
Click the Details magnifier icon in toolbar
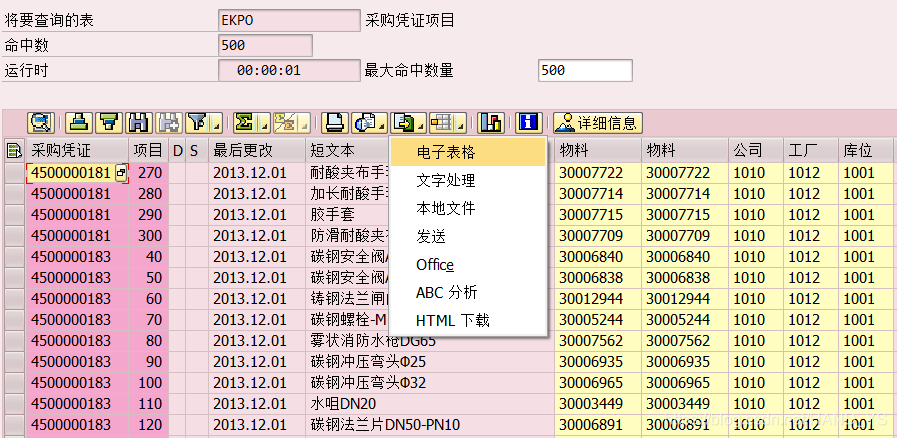point(41,122)
